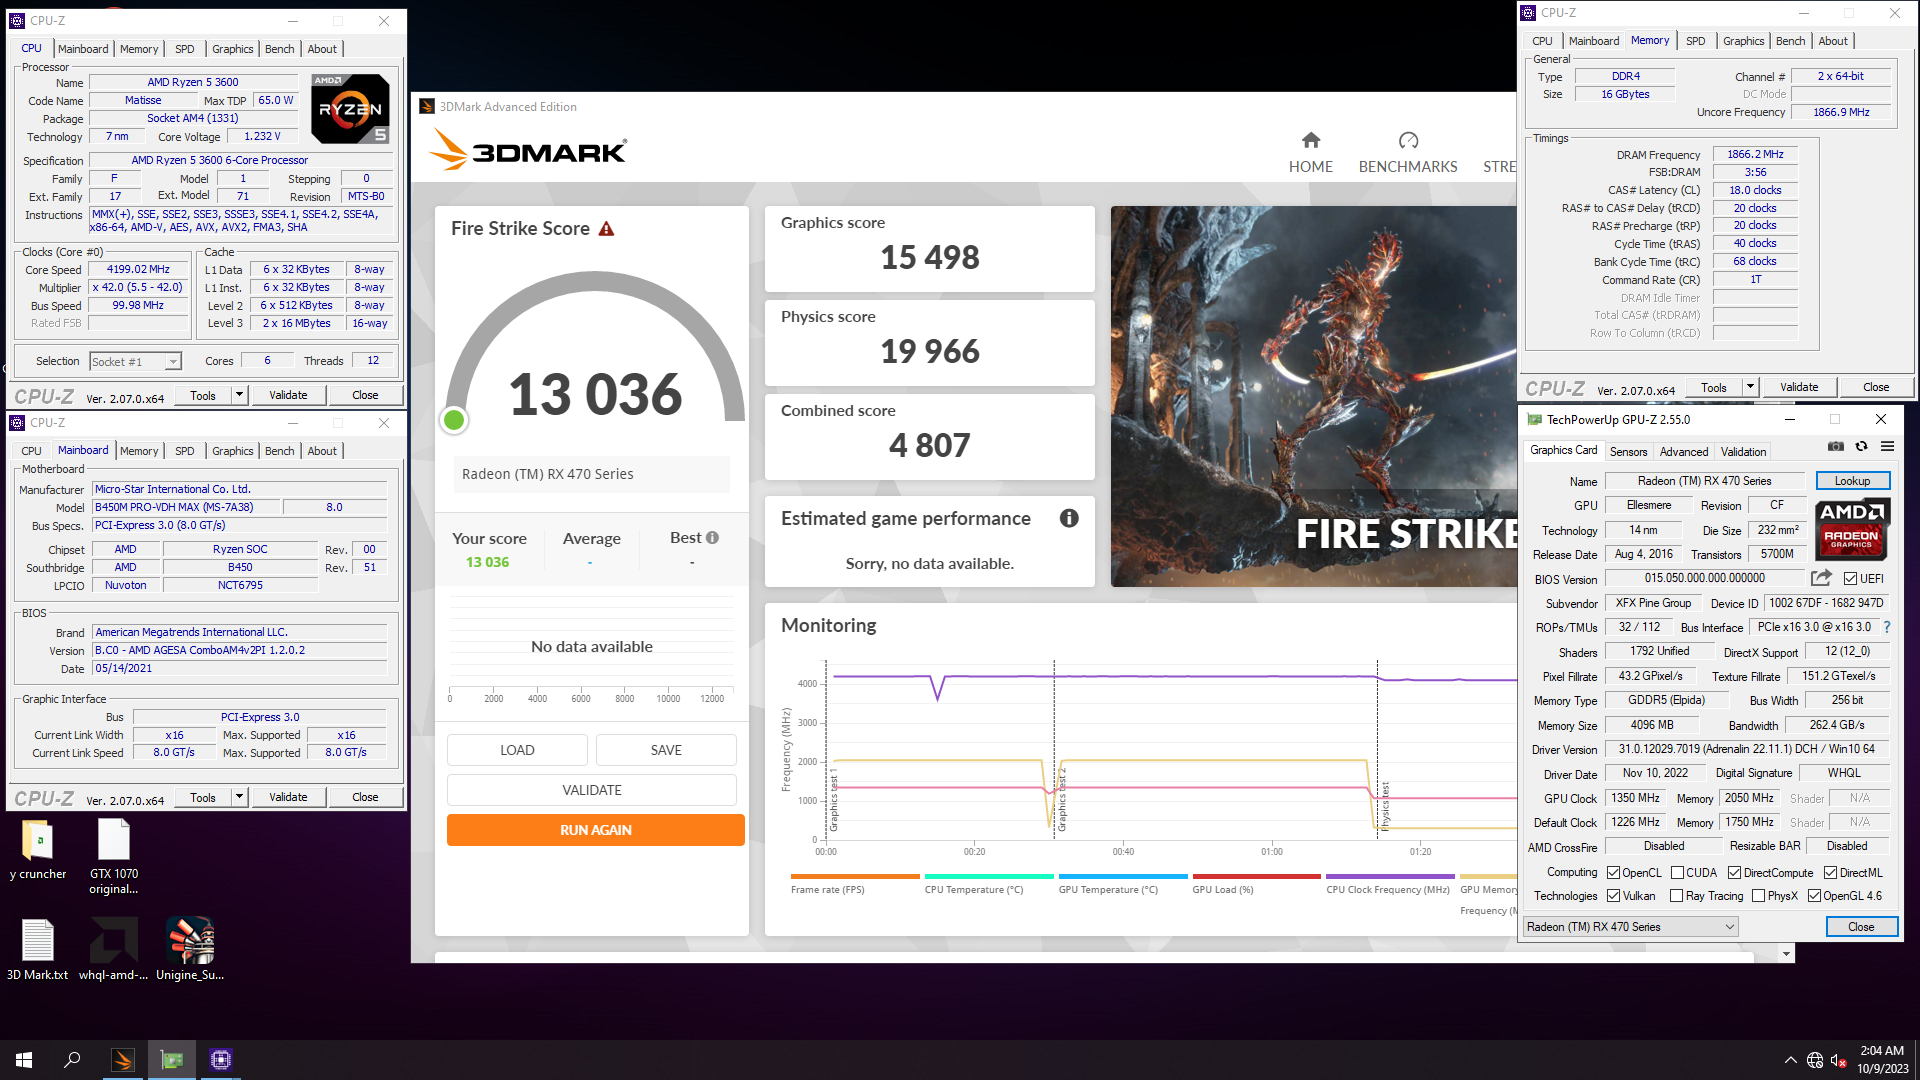Open the taskbar search icon
This screenshot has height=1080, width=1920.
[x=72, y=1060]
